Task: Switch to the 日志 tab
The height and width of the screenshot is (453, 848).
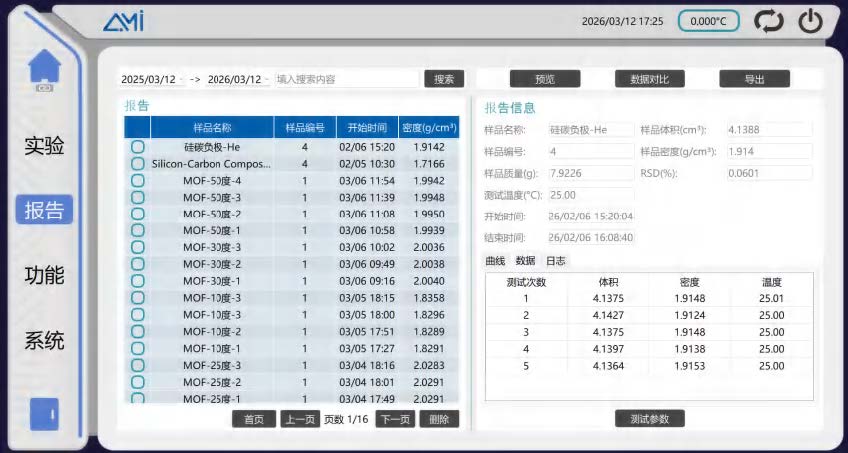Action: coord(555,261)
